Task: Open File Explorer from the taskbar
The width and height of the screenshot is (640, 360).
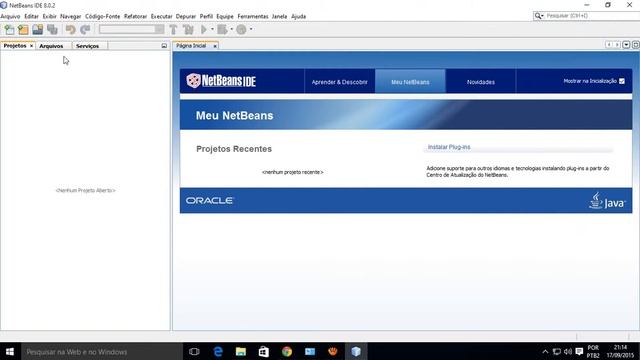Action: (241, 351)
